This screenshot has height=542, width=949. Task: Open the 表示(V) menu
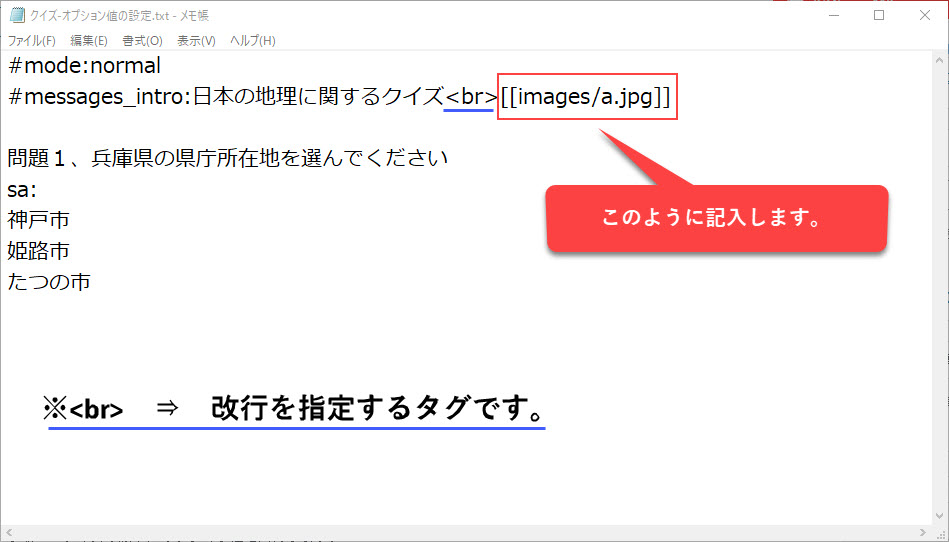(x=196, y=41)
